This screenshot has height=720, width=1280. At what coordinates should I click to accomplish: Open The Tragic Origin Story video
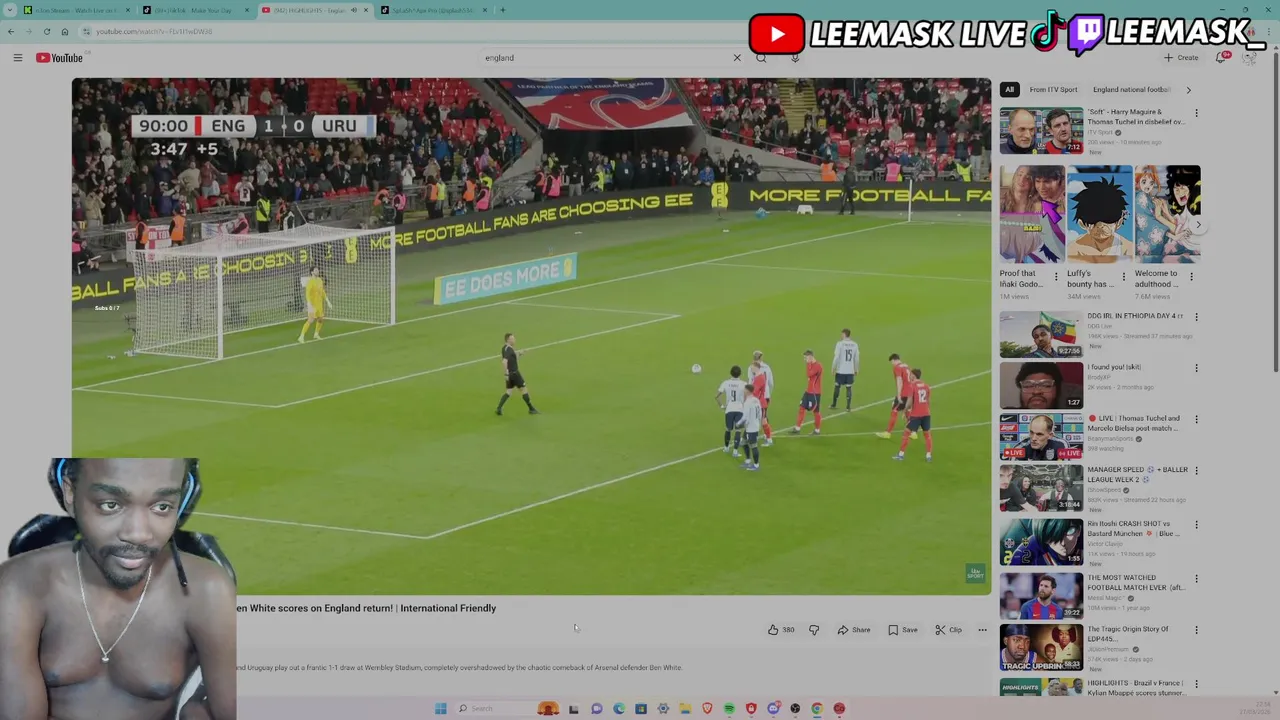coord(1041,647)
